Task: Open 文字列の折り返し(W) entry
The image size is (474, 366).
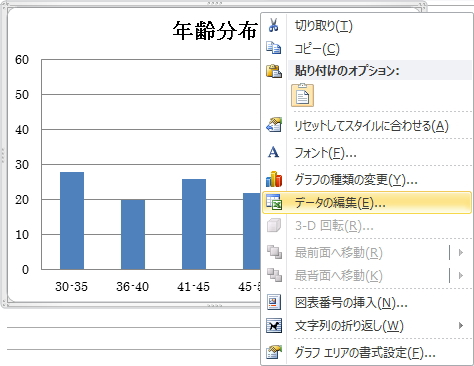Action: (x=367, y=326)
